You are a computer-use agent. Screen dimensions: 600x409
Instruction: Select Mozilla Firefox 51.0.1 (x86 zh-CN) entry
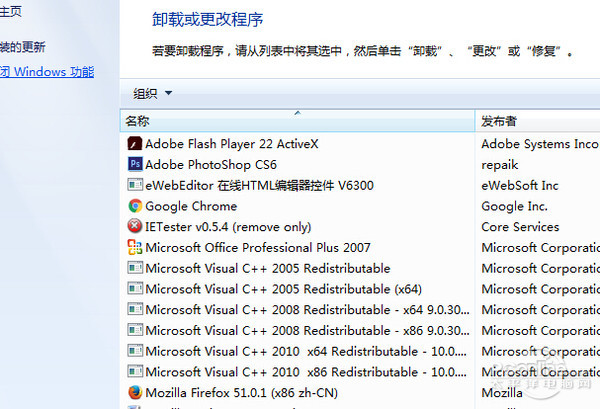click(x=241, y=392)
